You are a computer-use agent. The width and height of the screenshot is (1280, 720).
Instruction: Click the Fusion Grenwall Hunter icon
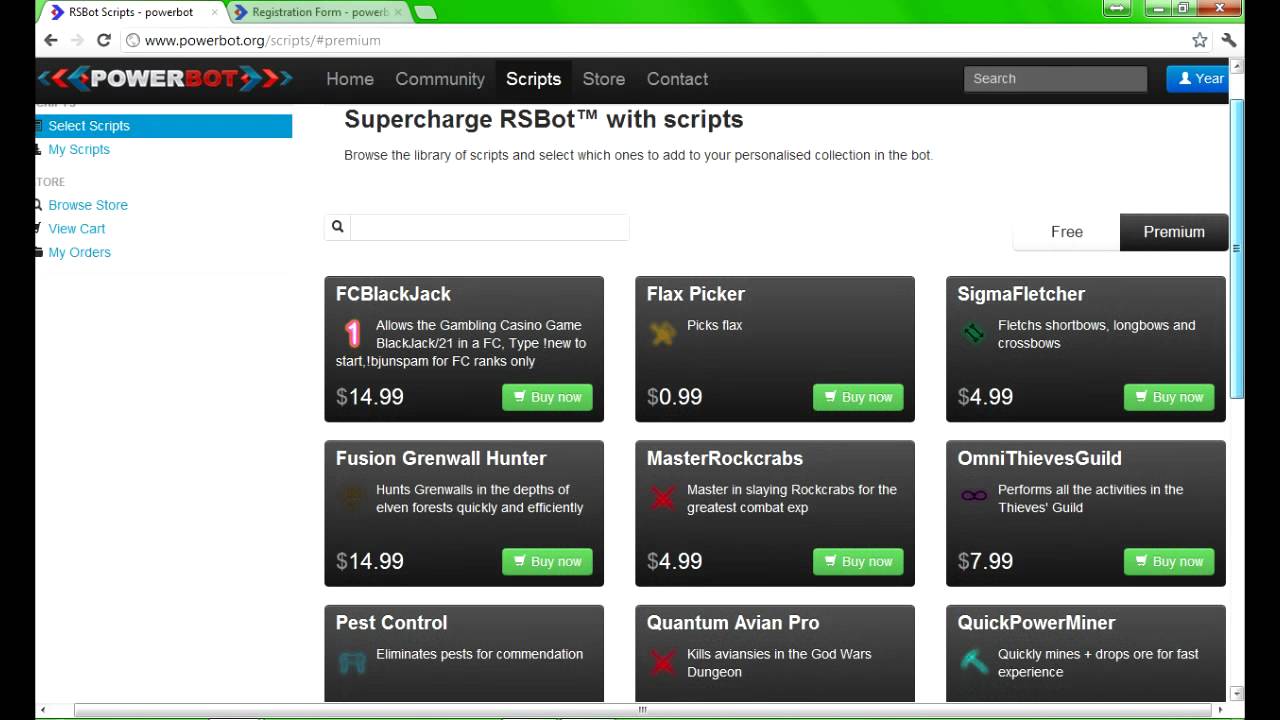tap(352, 498)
